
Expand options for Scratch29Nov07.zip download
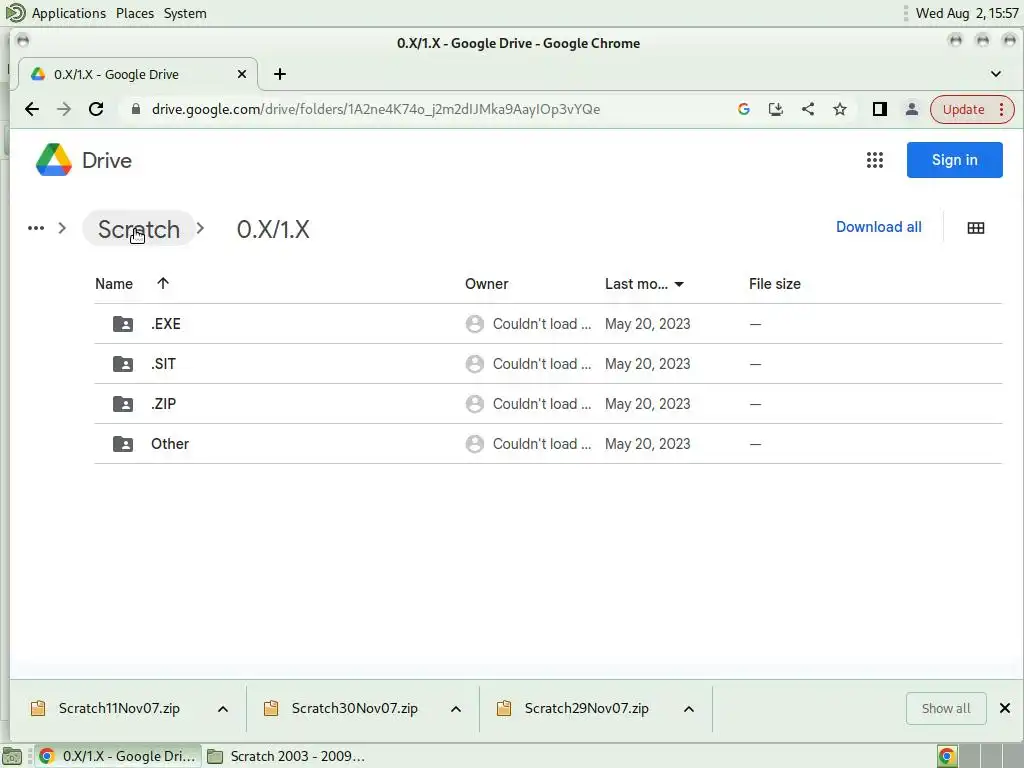click(688, 709)
